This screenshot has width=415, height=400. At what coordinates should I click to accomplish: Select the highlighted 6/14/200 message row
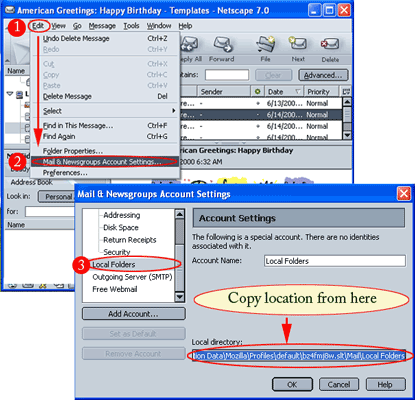click(x=261, y=115)
